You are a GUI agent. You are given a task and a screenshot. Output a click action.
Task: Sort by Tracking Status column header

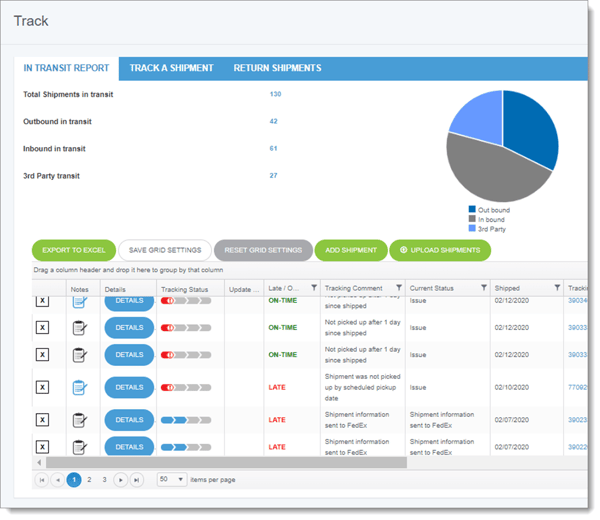[x=184, y=290]
